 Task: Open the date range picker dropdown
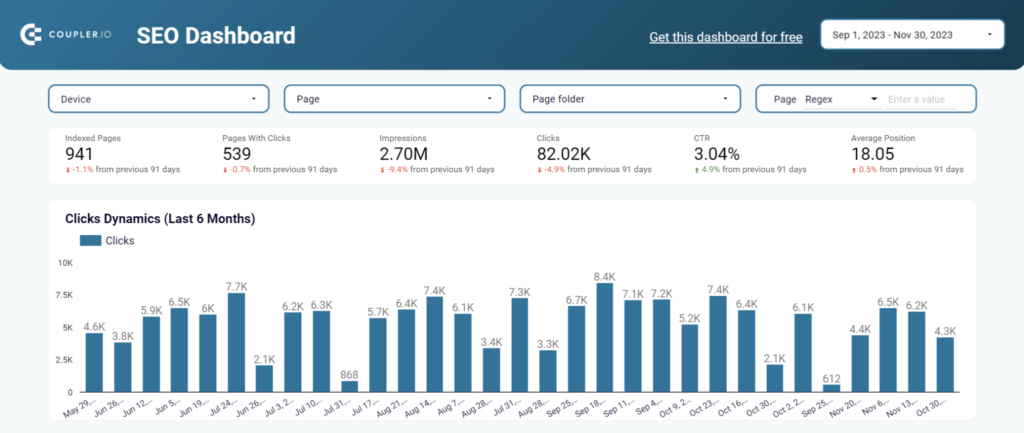(x=912, y=35)
